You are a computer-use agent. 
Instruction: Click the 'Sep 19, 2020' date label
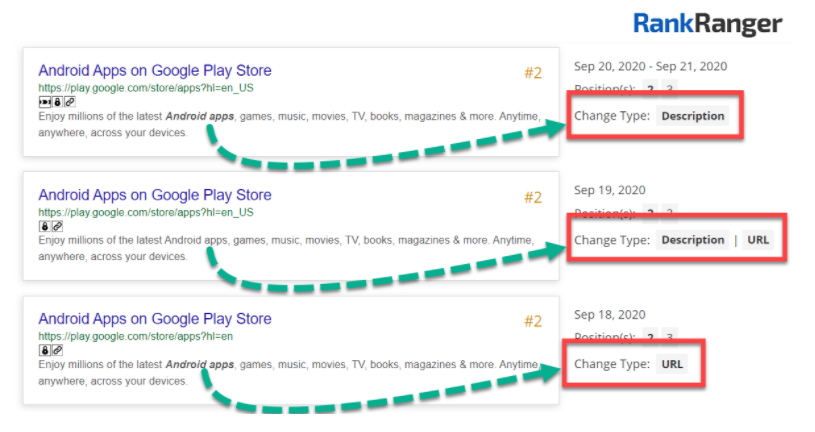click(610, 190)
